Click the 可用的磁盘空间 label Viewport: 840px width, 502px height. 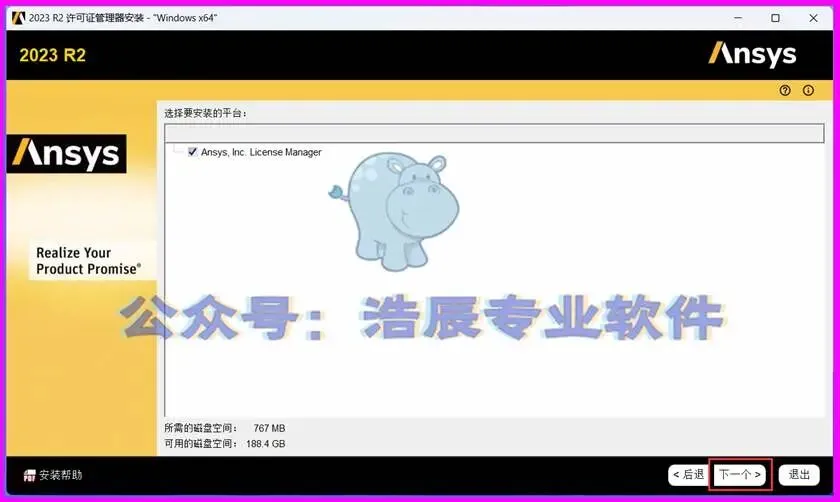200,444
